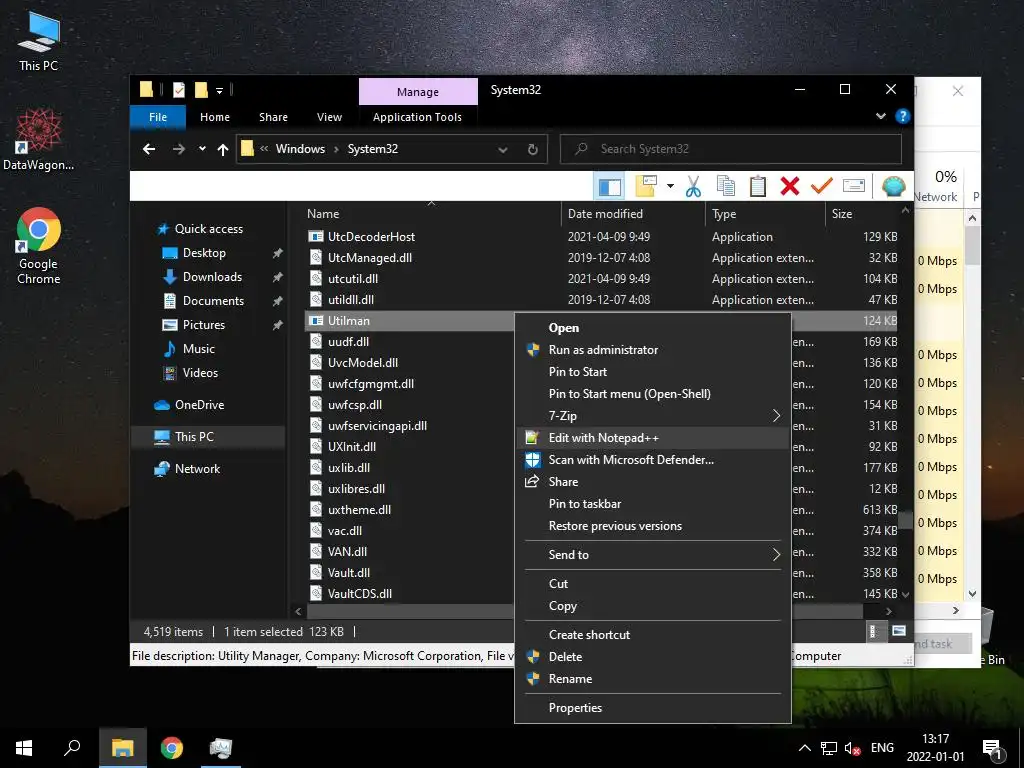Click the New Folder toolbar icon
This screenshot has width=1024, height=768.
coord(646,187)
